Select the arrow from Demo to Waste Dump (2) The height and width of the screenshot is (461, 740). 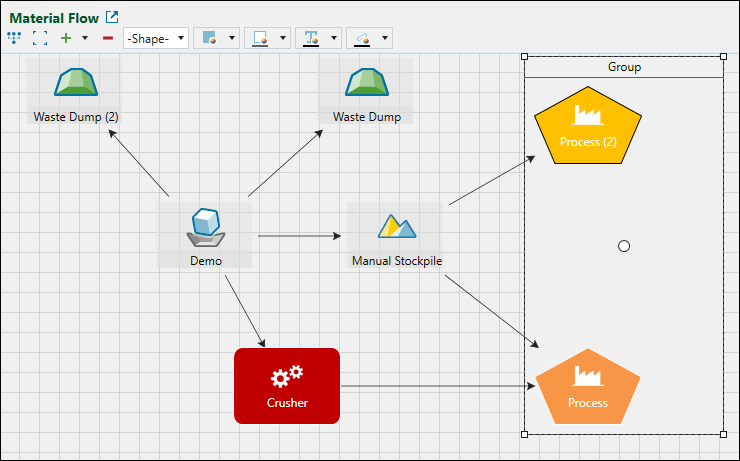139,163
